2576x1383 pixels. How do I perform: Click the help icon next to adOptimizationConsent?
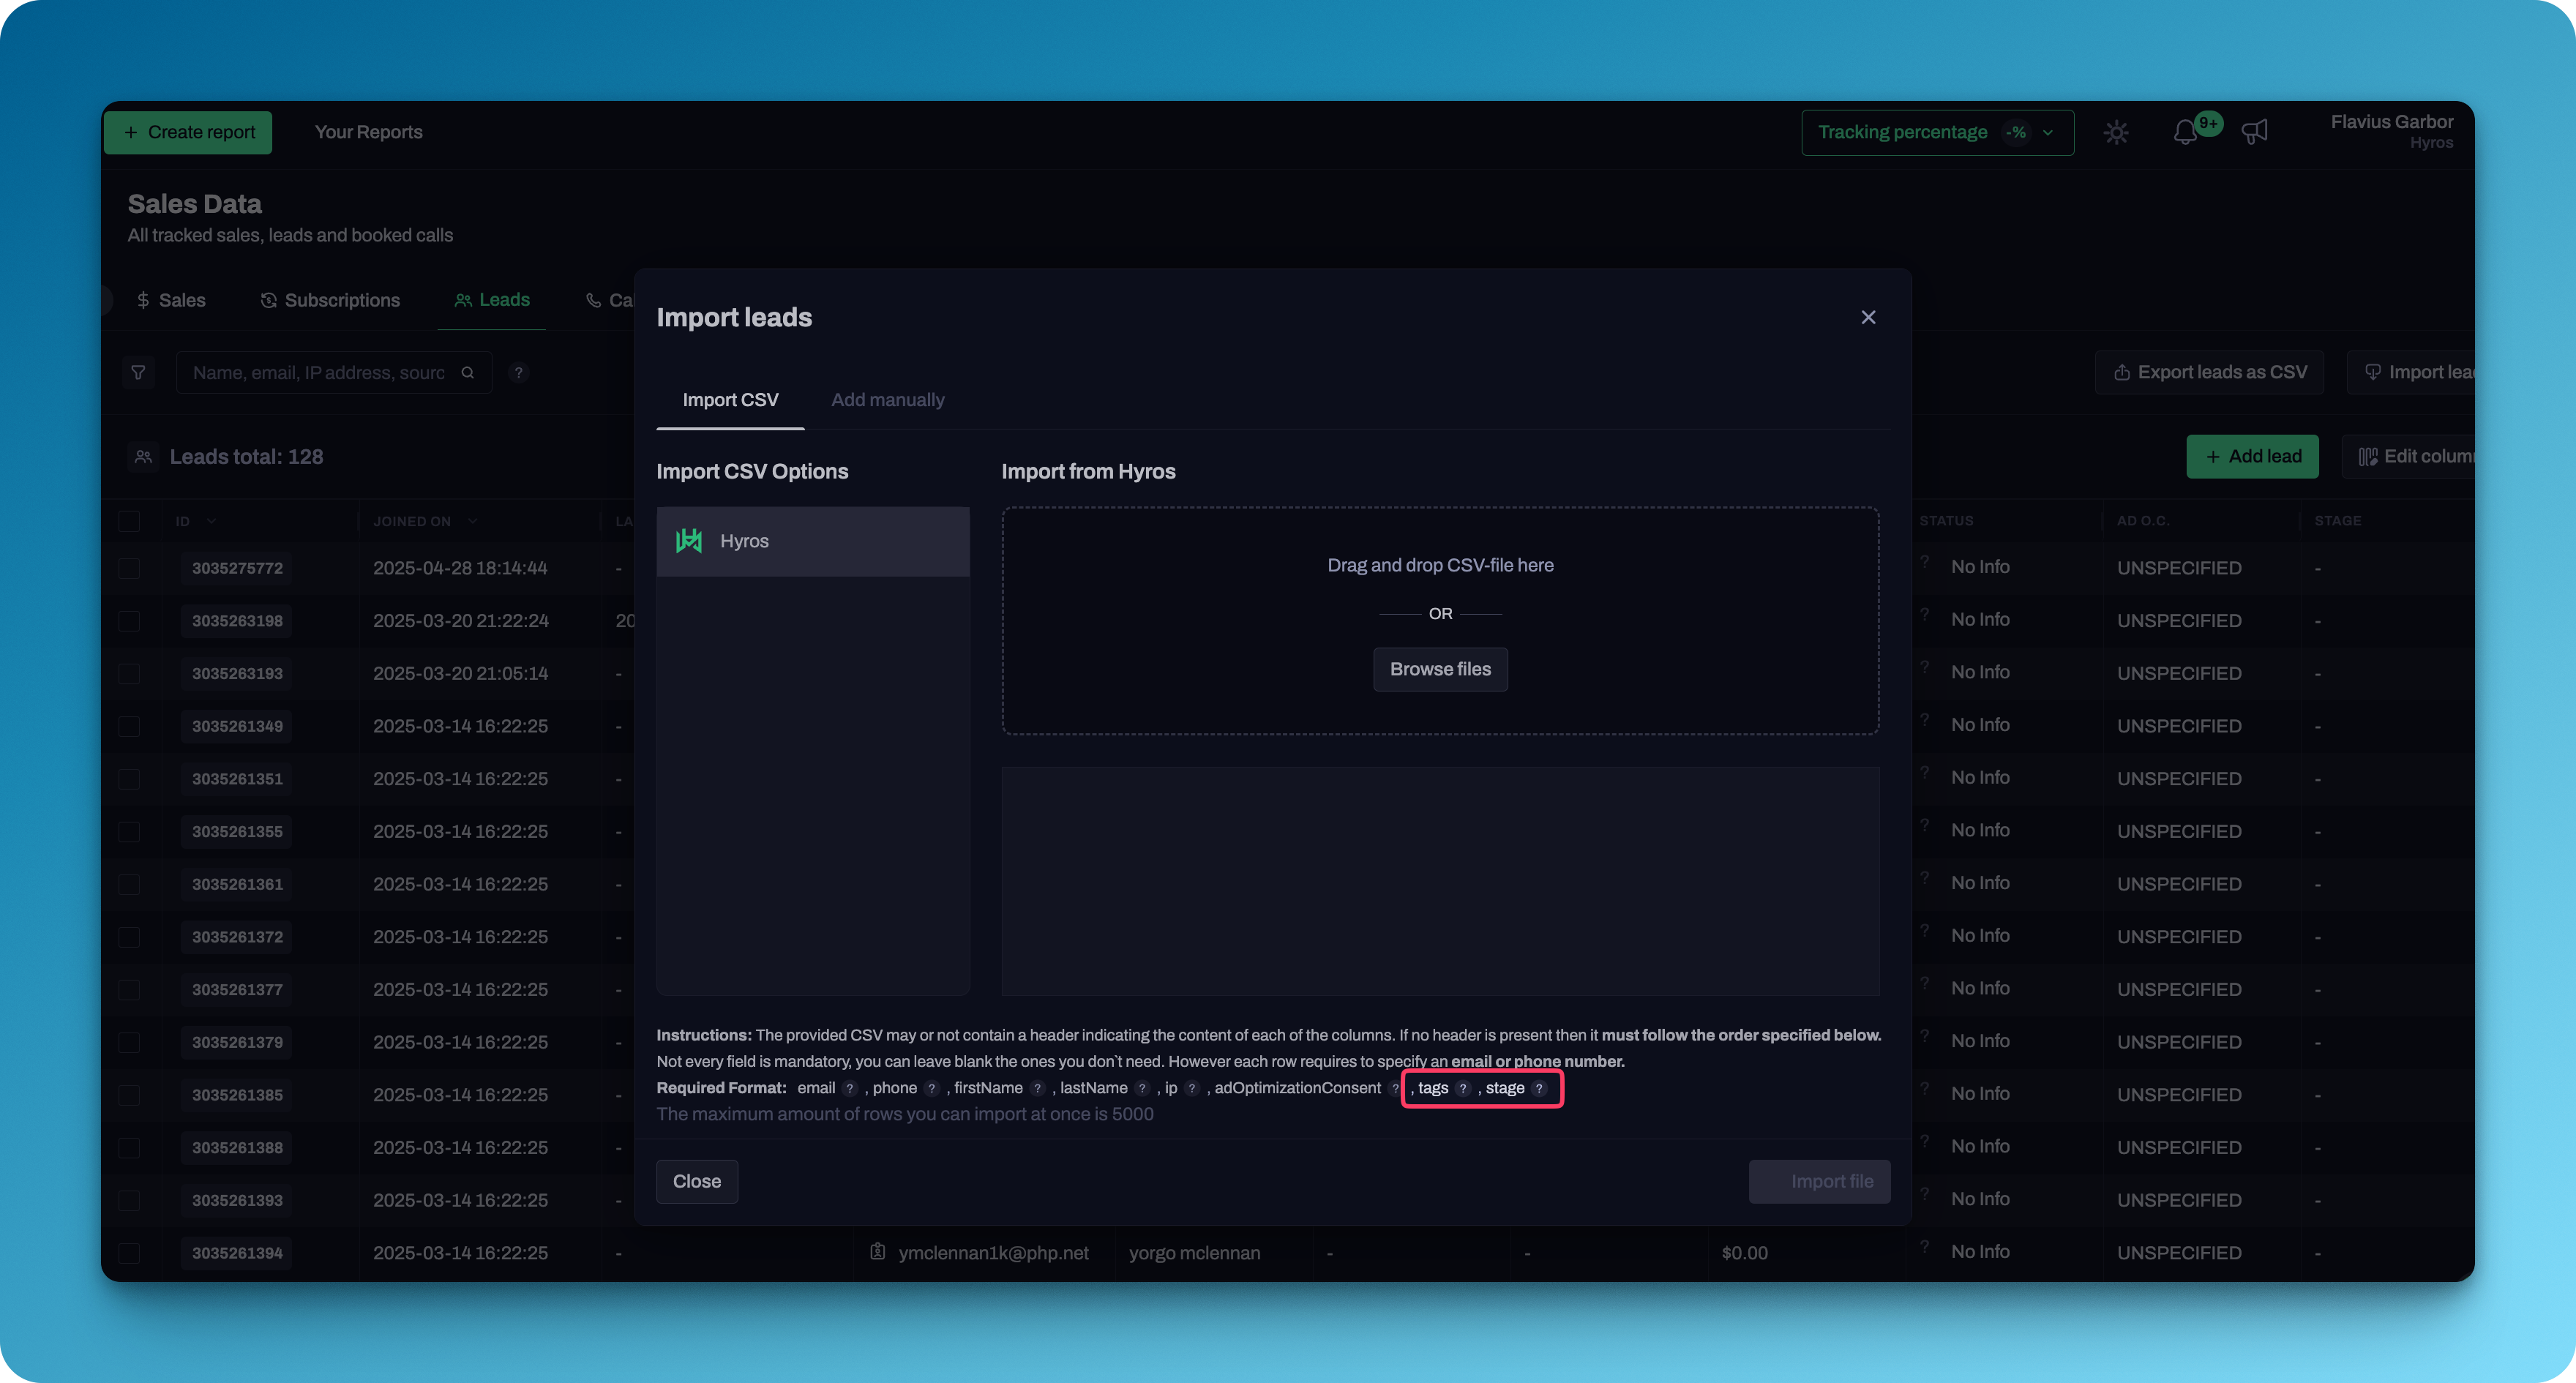click(x=1395, y=1088)
